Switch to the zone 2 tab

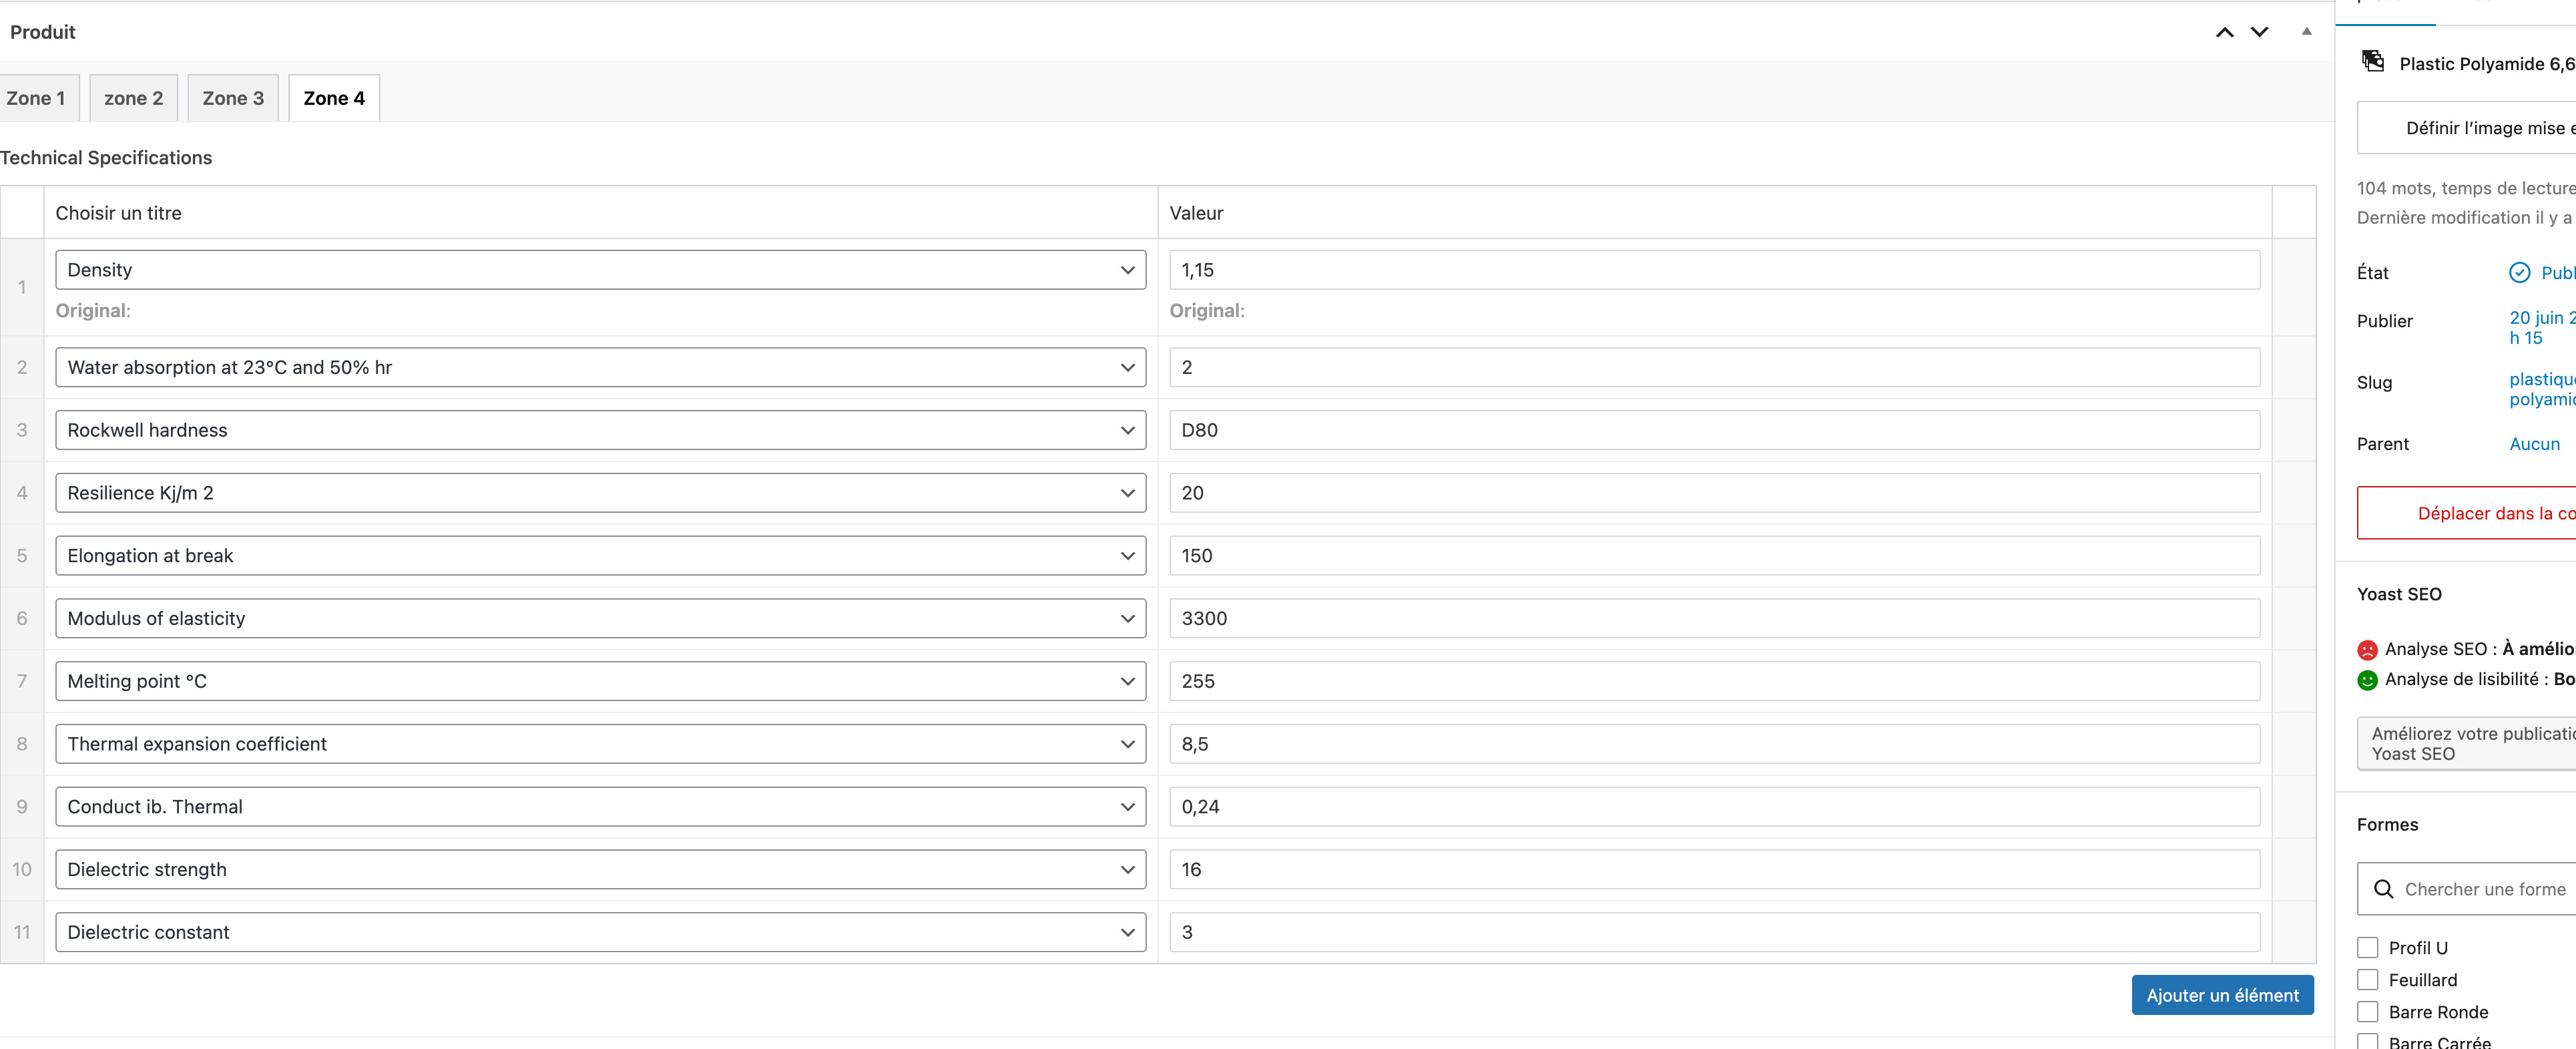tap(133, 98)
